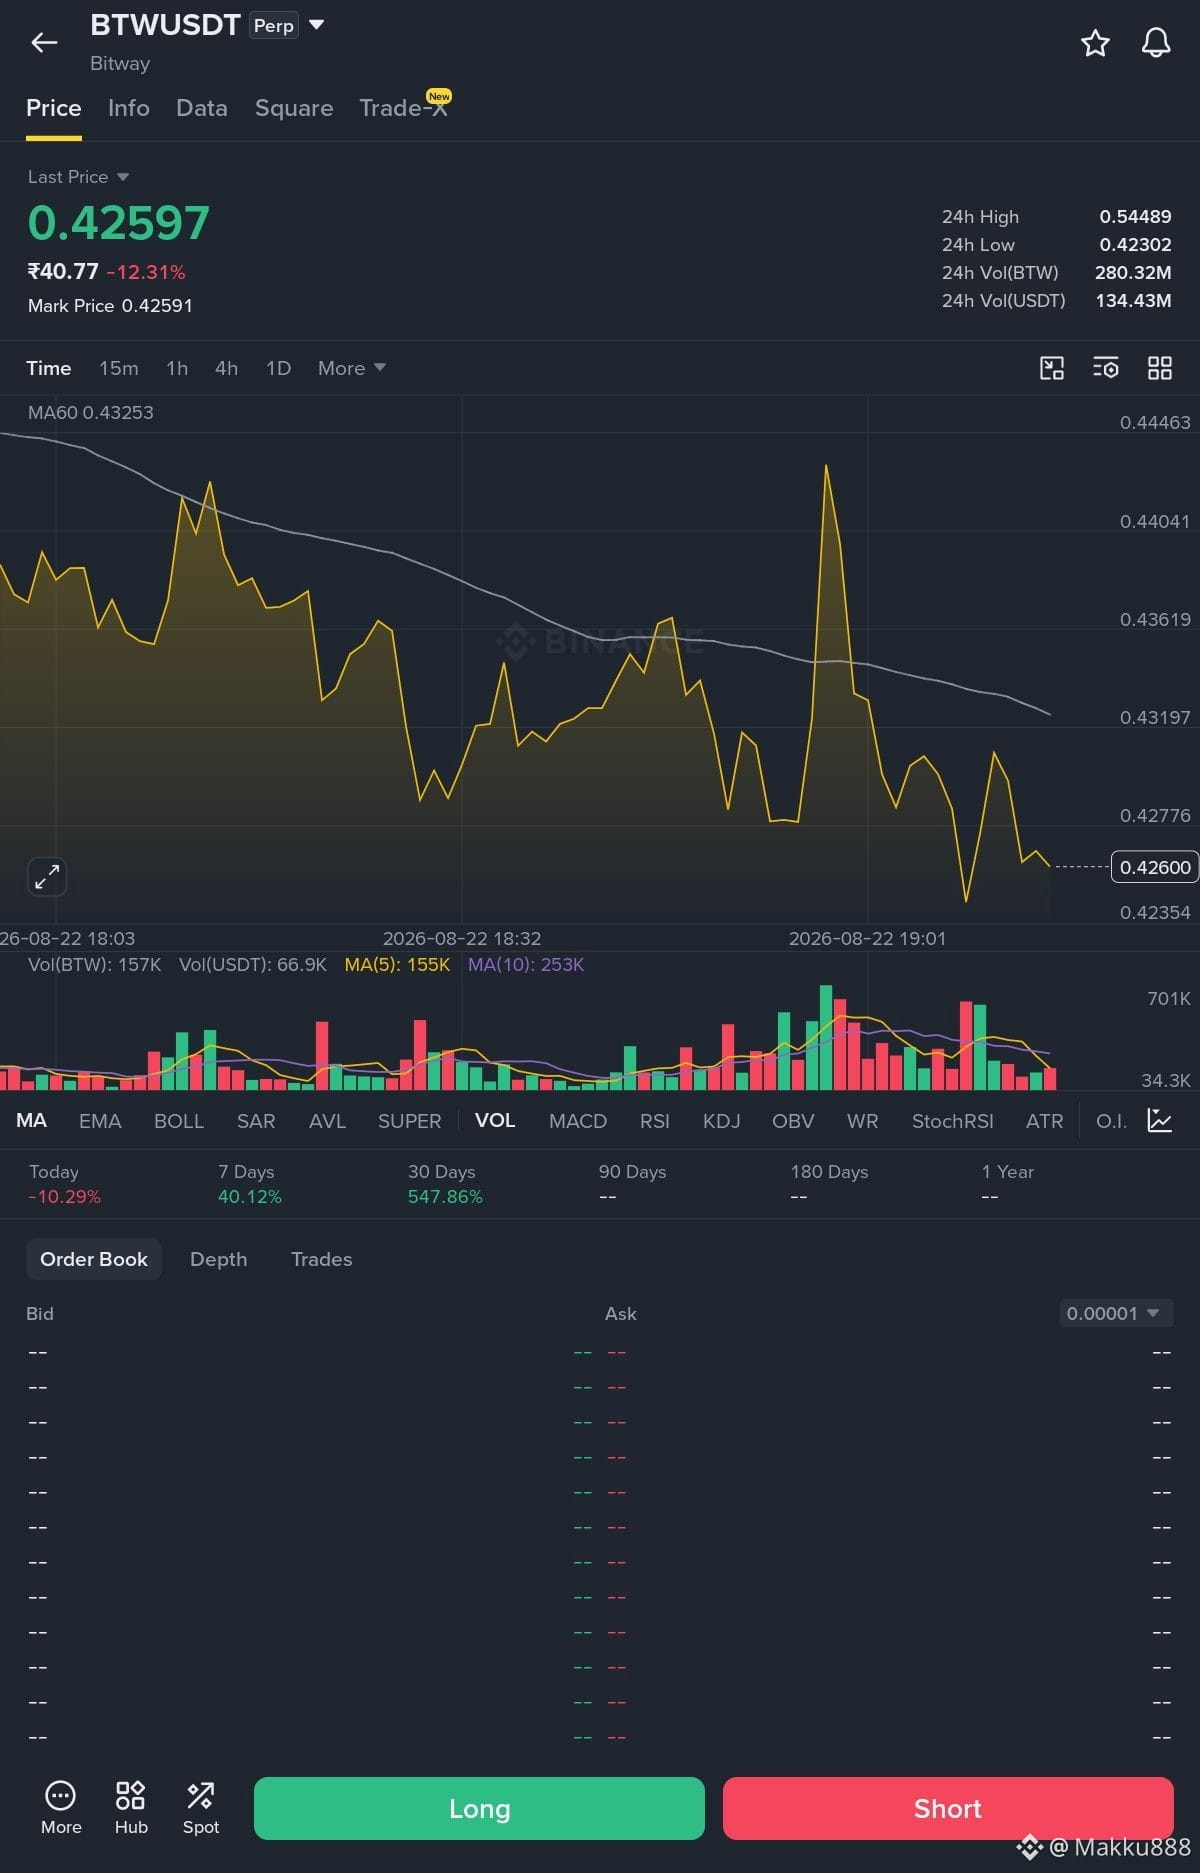Expand the More intervals dropdown

click(352, 368)
